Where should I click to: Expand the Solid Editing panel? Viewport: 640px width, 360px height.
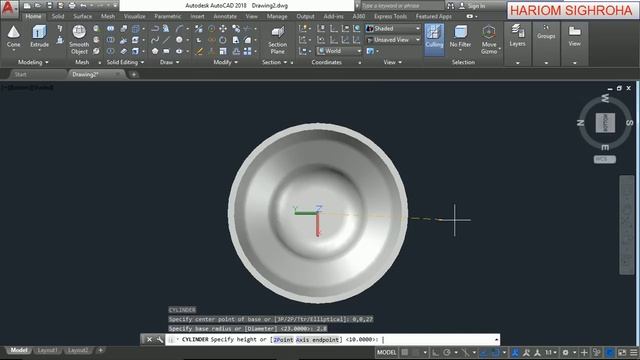(125, 62)
